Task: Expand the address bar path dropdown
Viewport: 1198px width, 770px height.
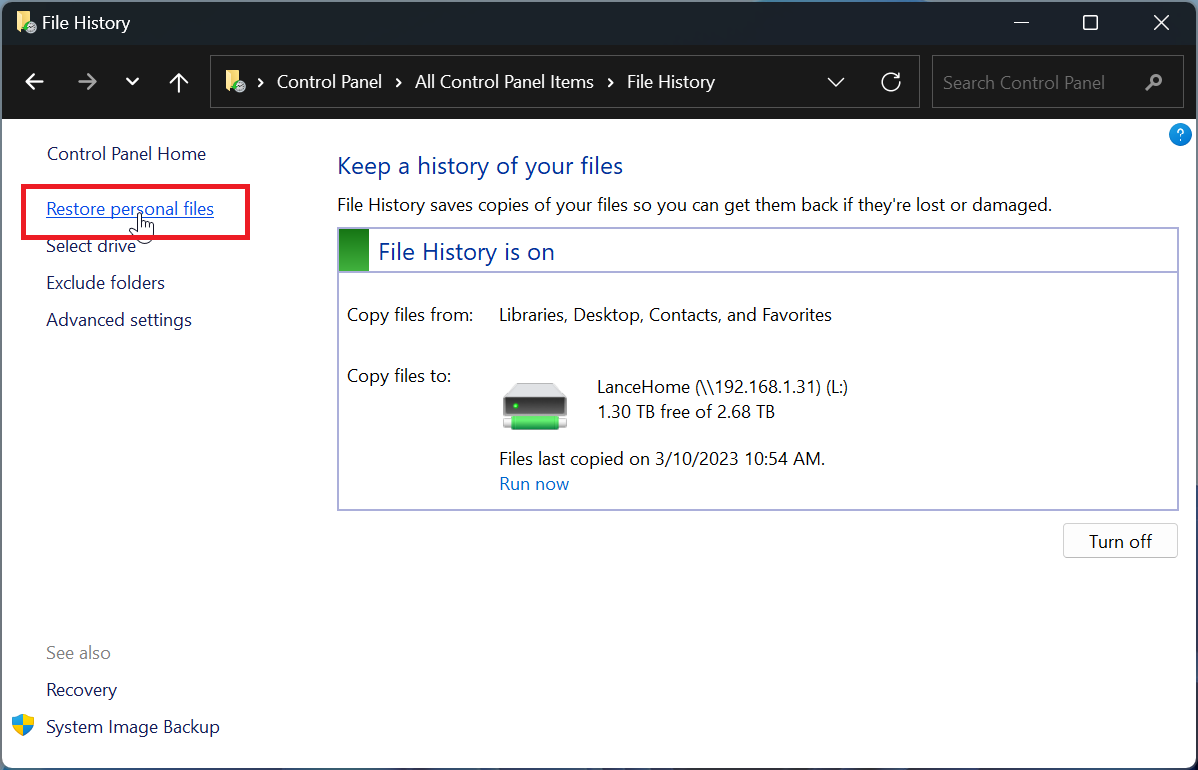Action: [x=836, y=82]
